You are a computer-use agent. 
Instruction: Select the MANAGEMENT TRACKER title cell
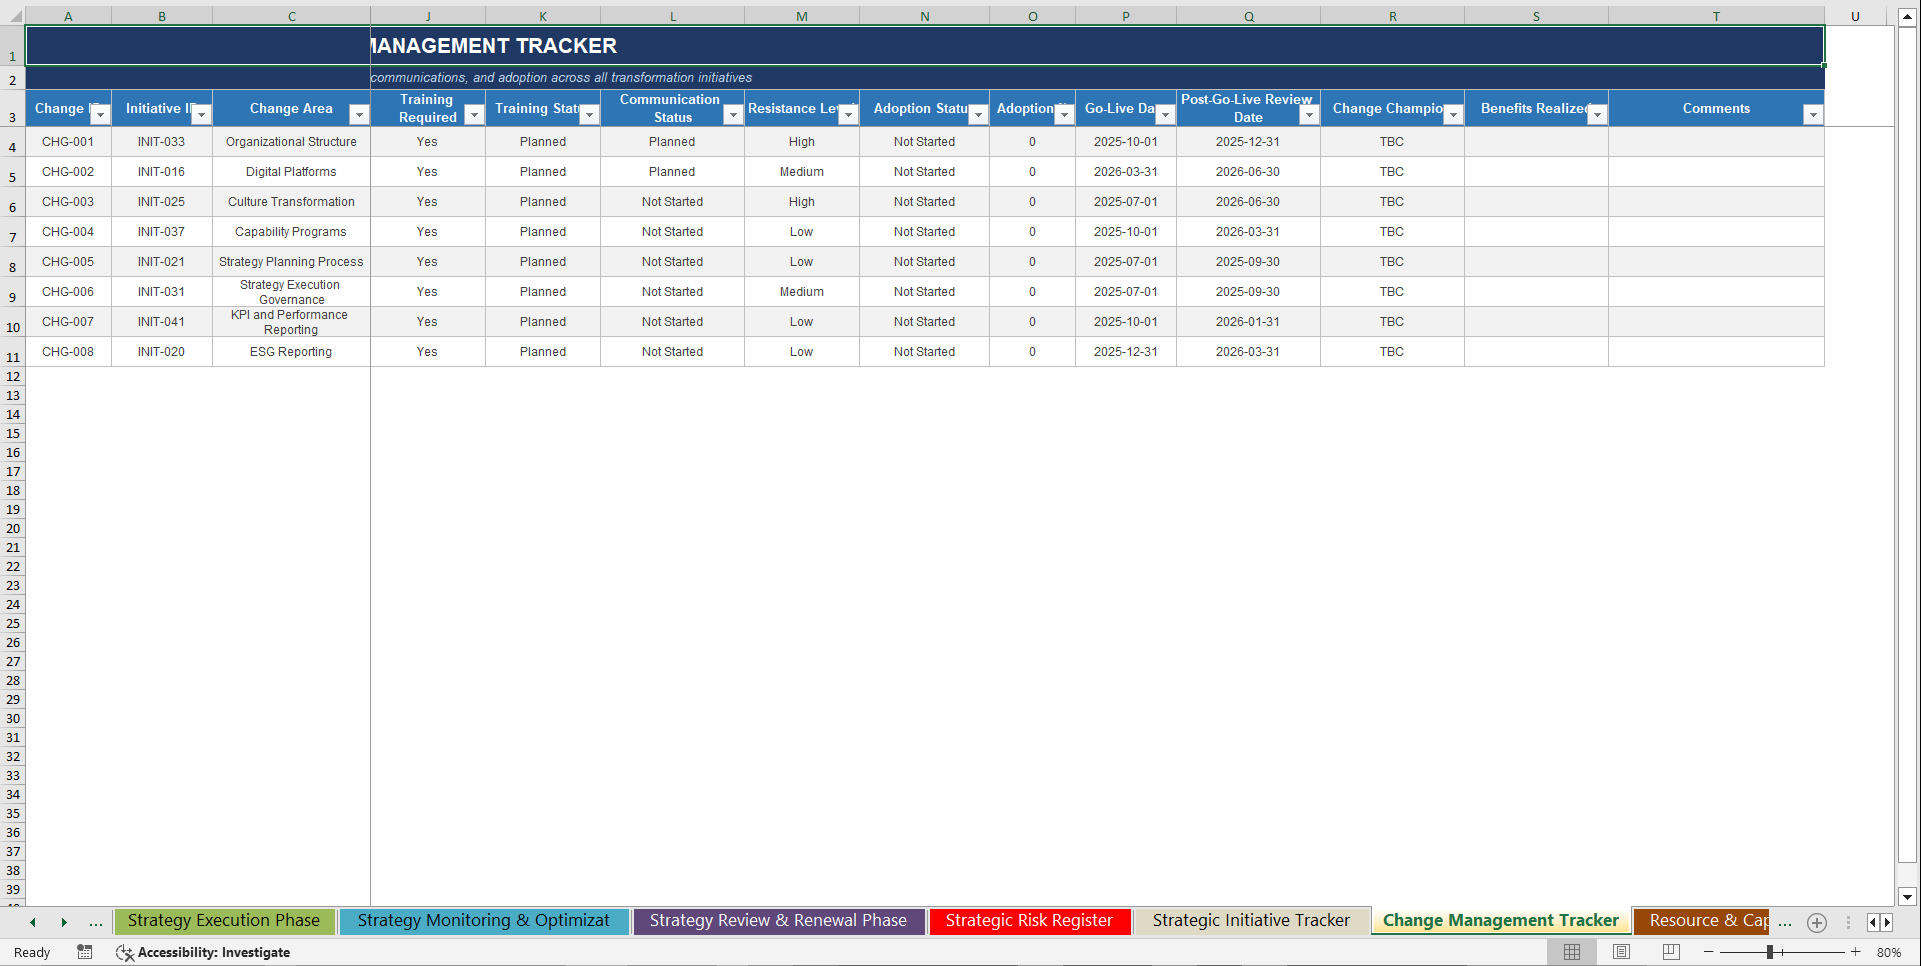(924, 46)
